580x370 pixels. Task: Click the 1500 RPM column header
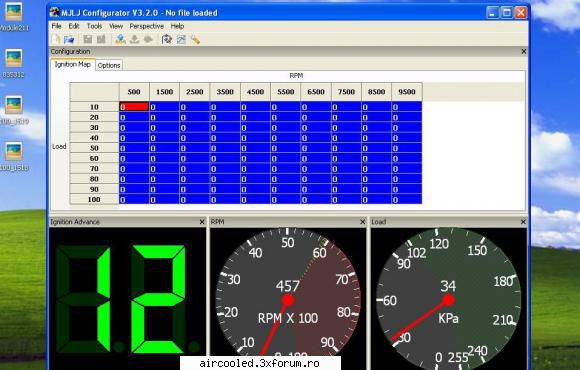pyautogui.click(x=164, y=92)
